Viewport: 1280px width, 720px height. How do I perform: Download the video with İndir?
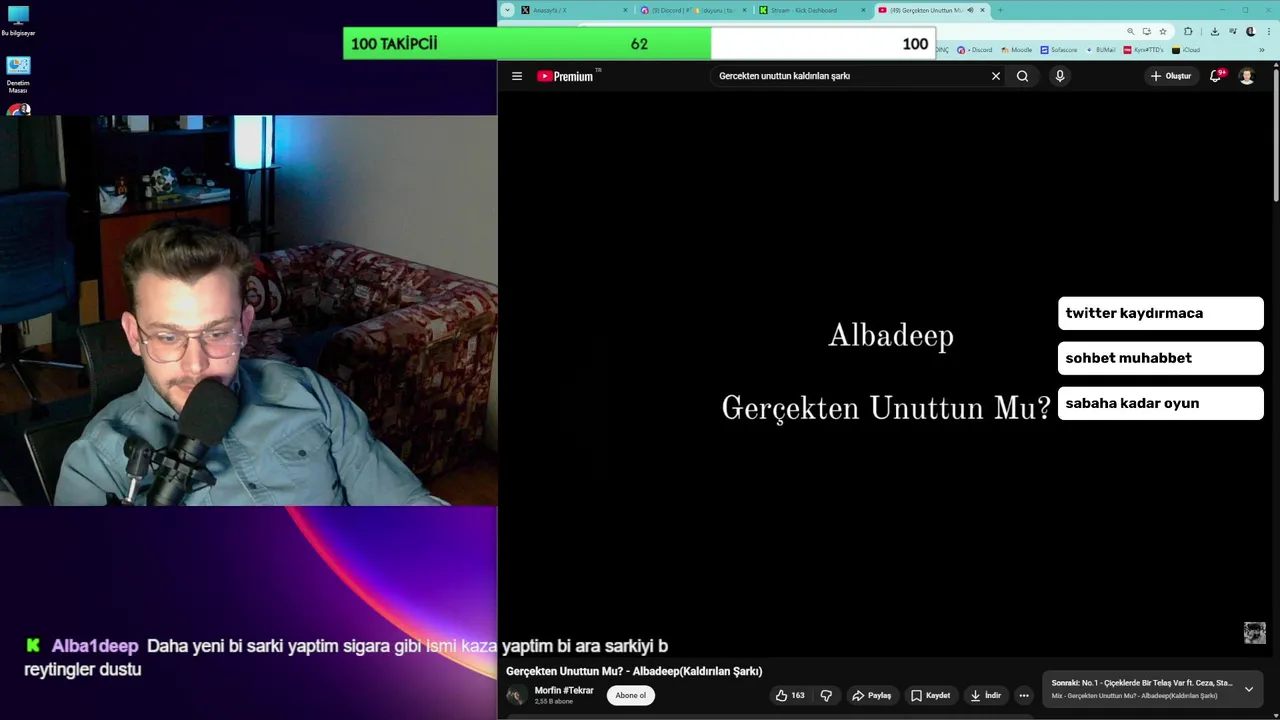pyautogui.click(x=984, y=695)
